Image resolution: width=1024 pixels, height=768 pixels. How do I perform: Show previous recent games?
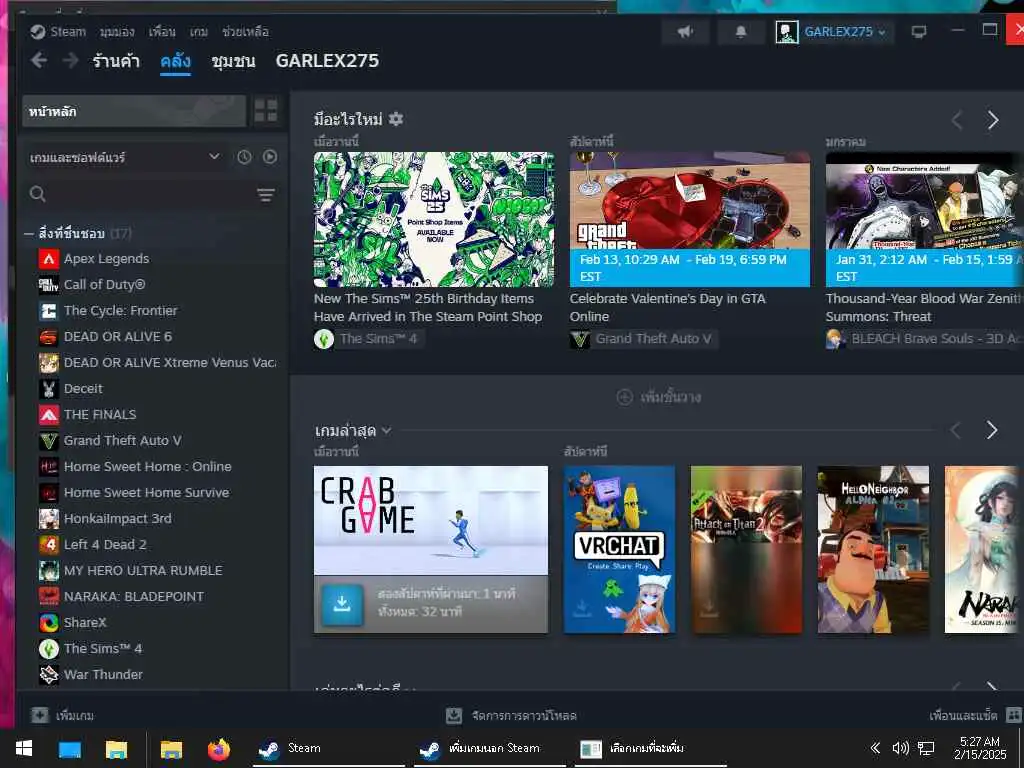[956, 430]
